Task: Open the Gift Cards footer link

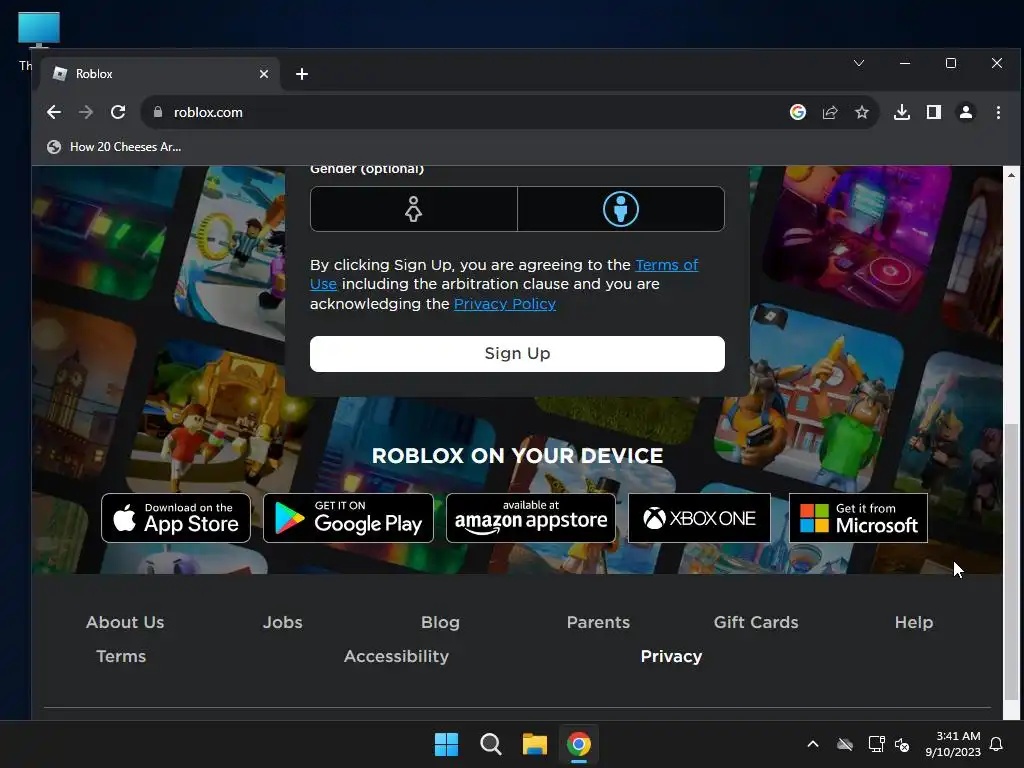Action: point(756,622)
